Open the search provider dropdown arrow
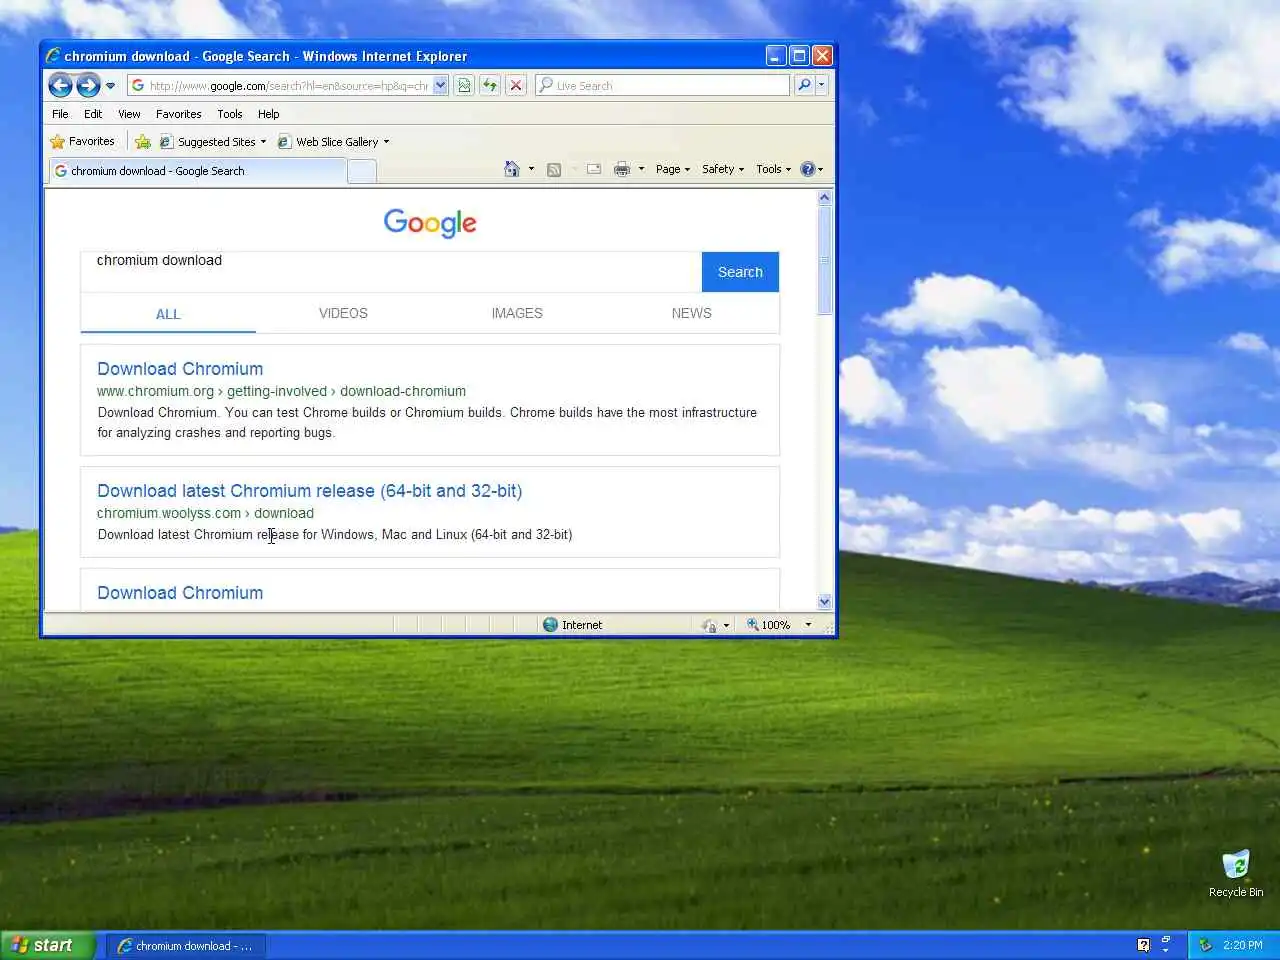This screenshot has width=1280, height=960. coord(821,85)
